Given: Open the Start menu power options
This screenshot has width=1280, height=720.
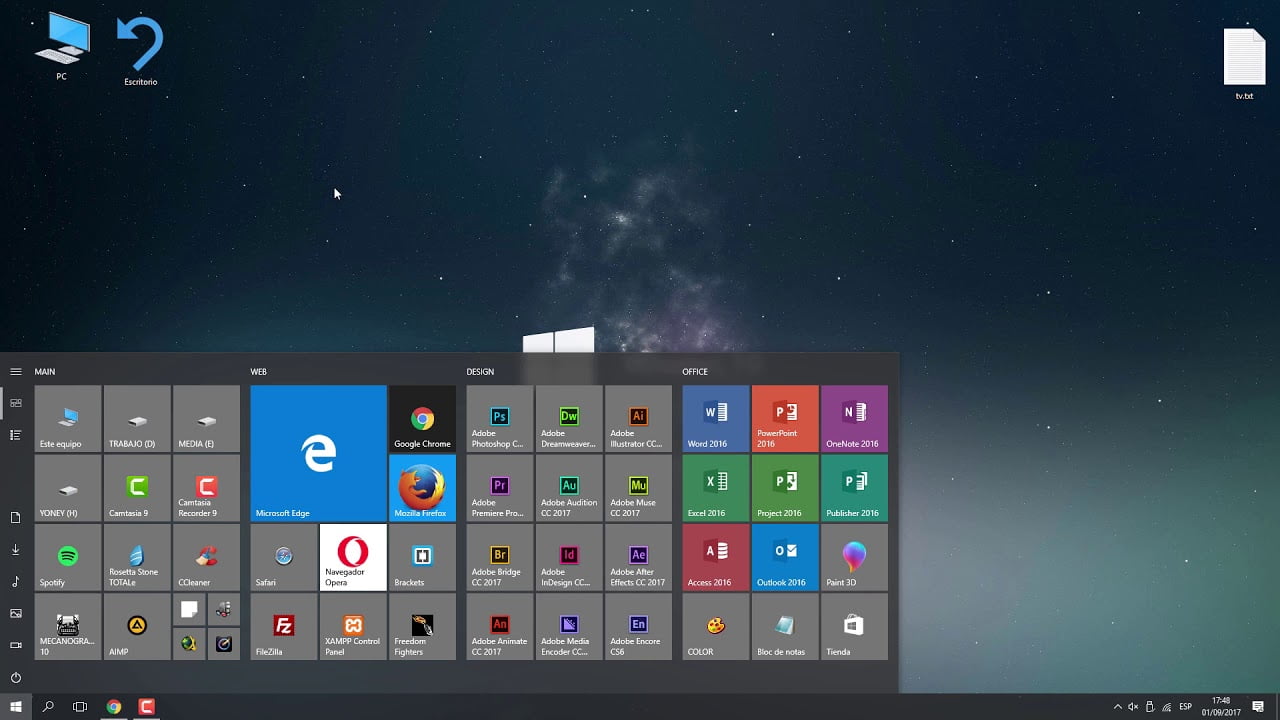Looking at the screenshot, I should click(16, 677).
